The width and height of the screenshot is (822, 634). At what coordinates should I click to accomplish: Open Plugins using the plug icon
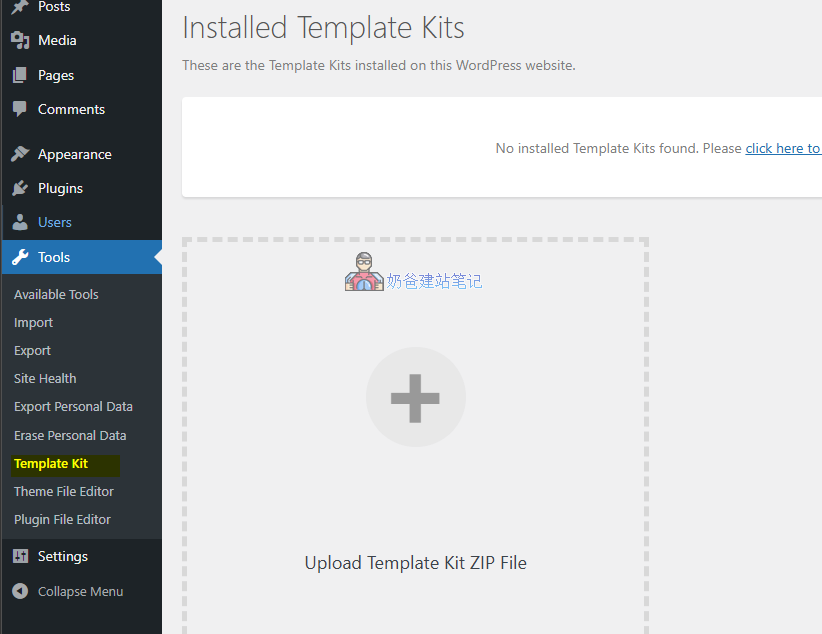(x=22, y=188)
